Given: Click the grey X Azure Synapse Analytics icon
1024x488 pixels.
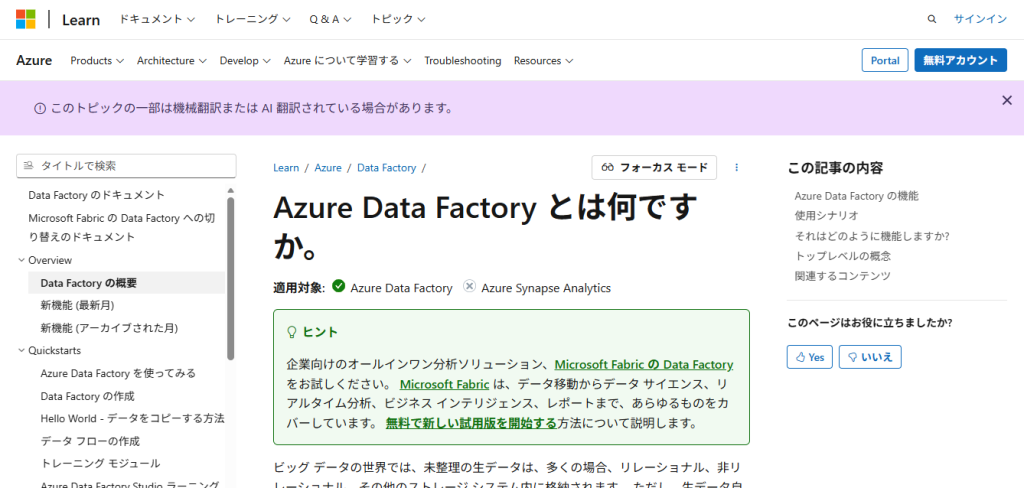Looking at the screenshot, I should (470, 286).
